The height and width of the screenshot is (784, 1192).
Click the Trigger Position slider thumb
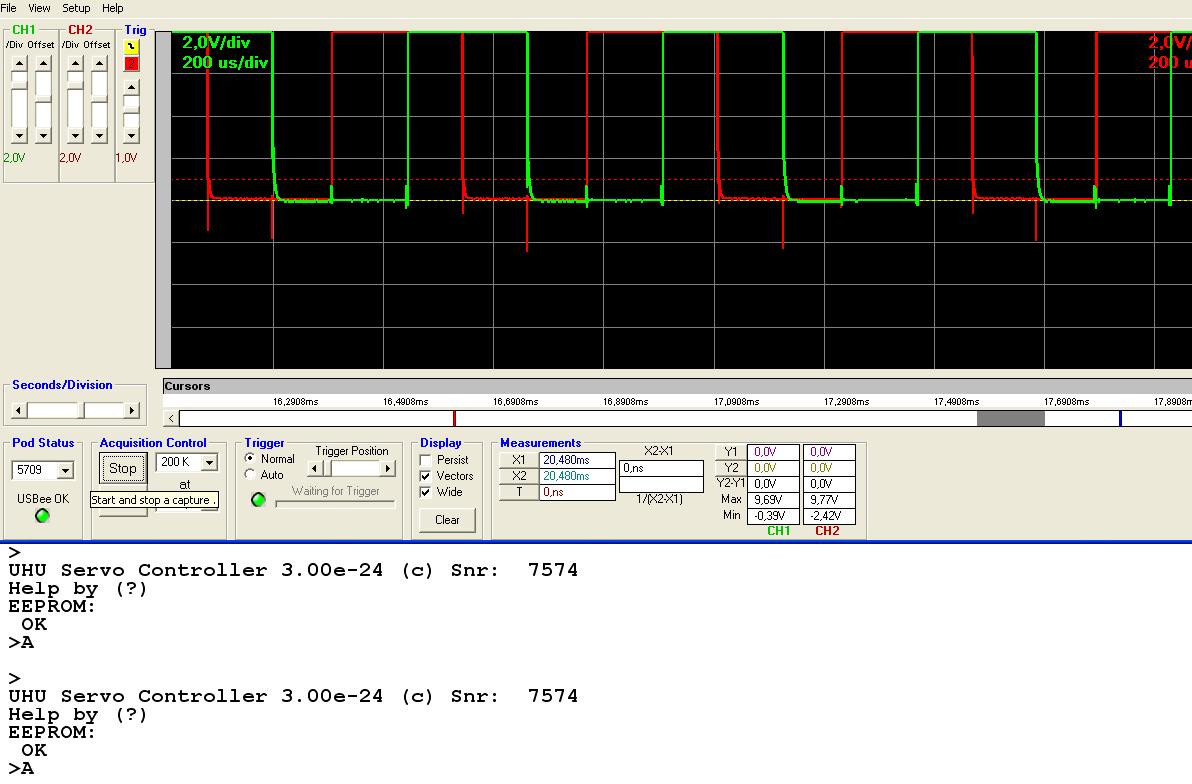tap(328, 468)
